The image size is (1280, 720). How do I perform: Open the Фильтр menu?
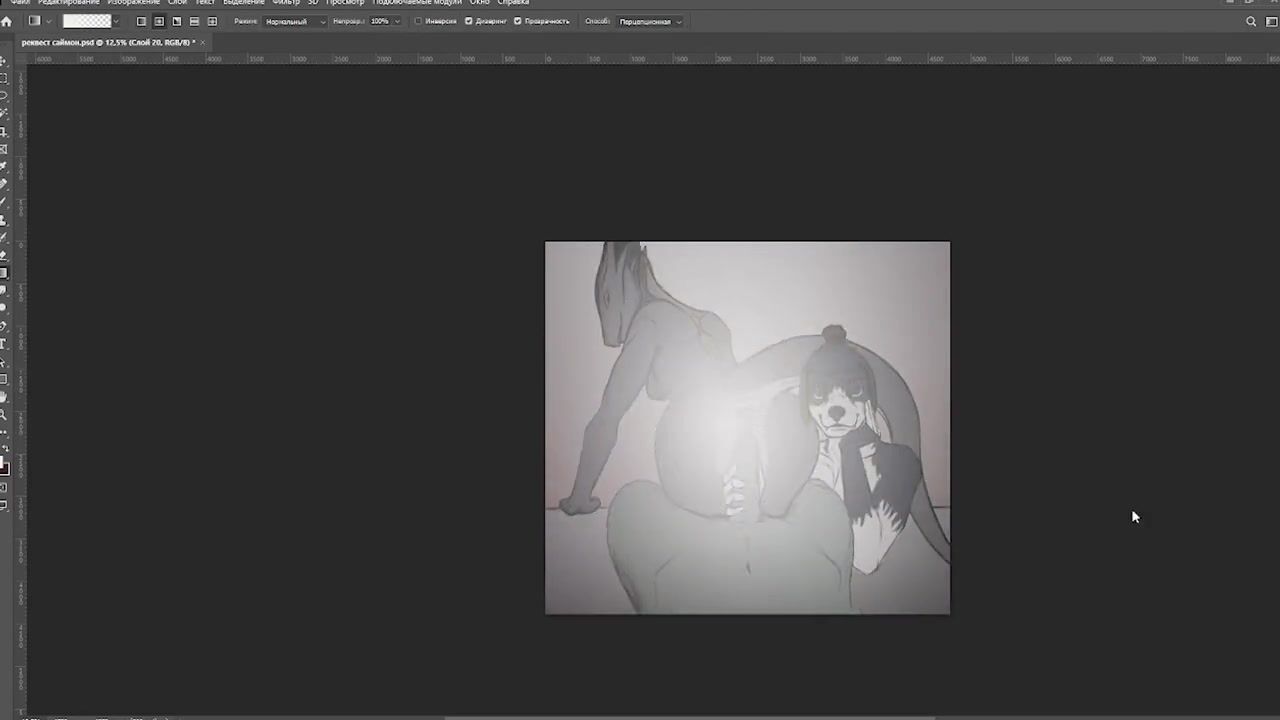[x=286, y=3]
